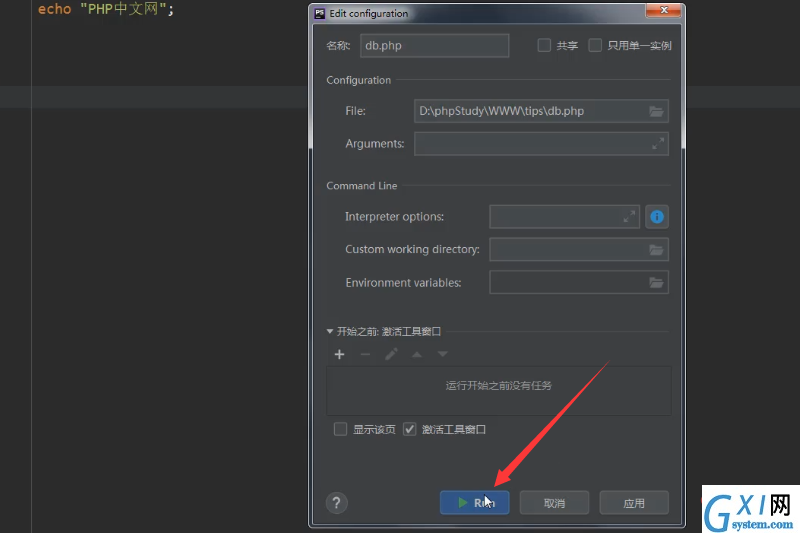Open Environment variables browse icon
This screenshot has width=800, height=533.
656,282
